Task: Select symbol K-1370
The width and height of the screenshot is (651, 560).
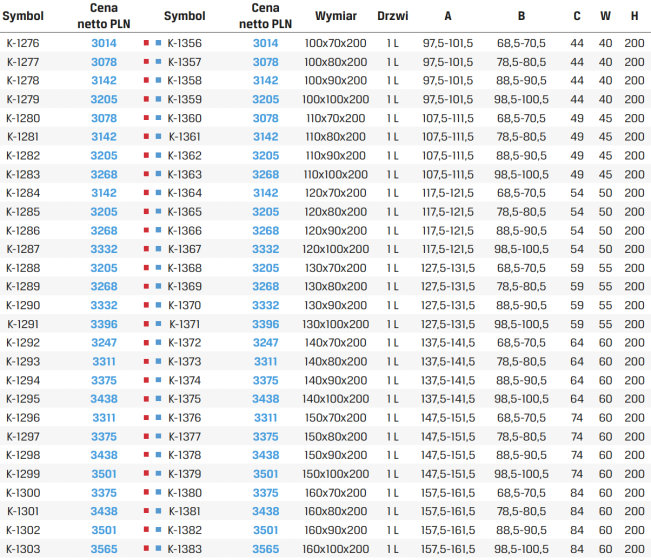Action: (x=184, y=306)
